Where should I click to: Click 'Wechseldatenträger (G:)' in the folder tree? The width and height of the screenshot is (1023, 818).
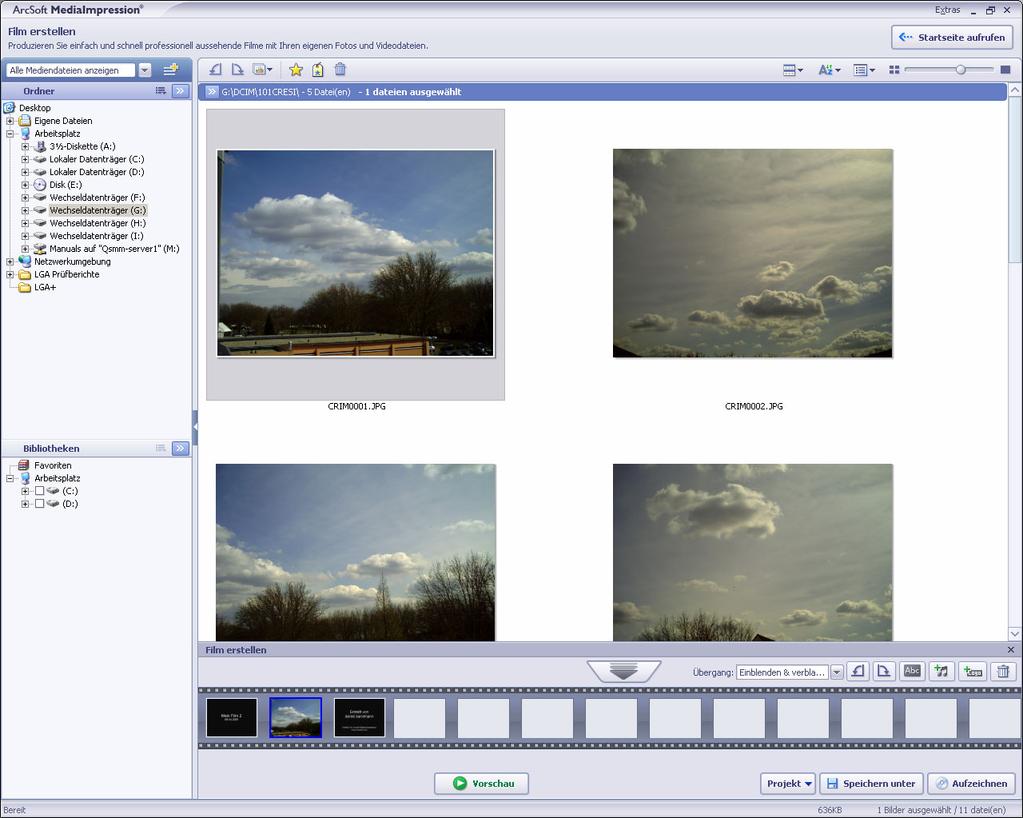tap(98, 210)
